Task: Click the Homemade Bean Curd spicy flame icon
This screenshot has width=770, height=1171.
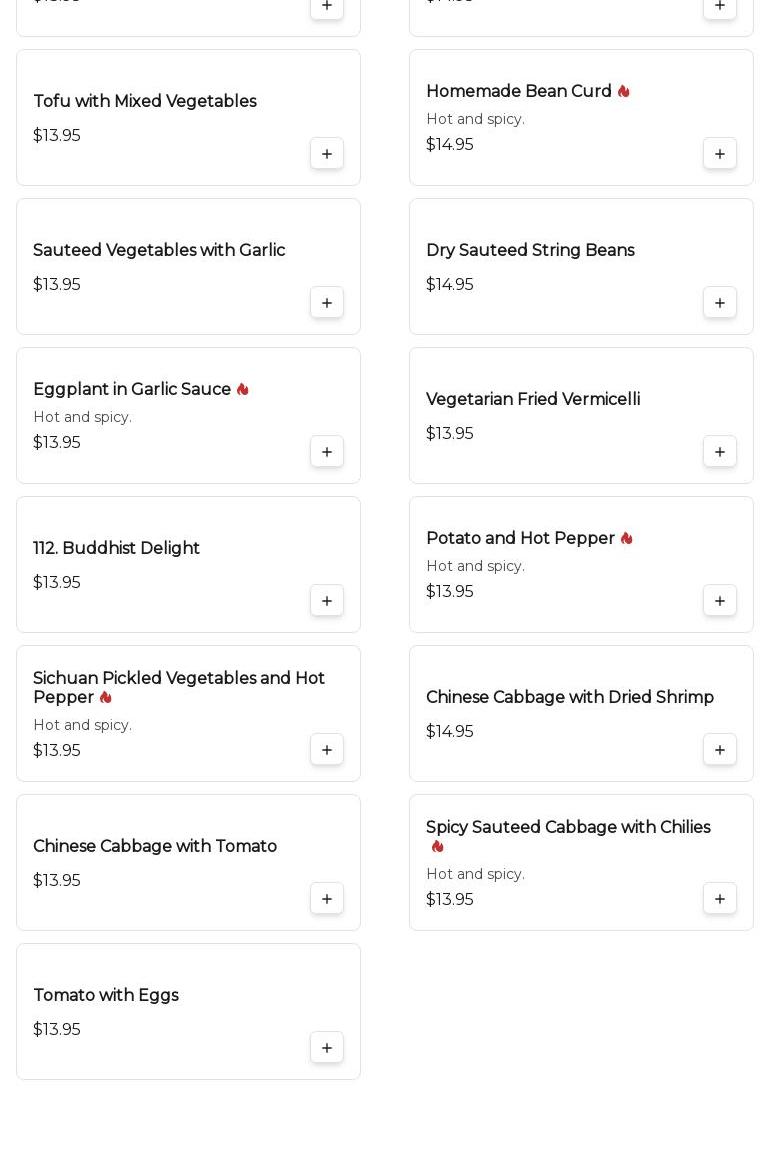Action: (624, 92)
